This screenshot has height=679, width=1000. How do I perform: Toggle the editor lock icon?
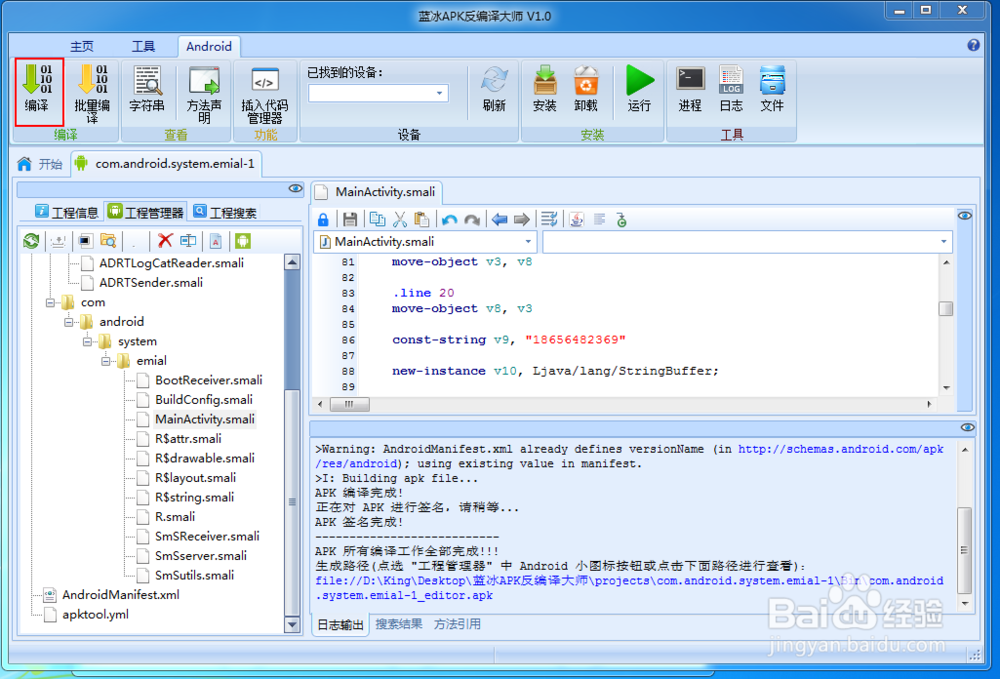pos(323,220)
